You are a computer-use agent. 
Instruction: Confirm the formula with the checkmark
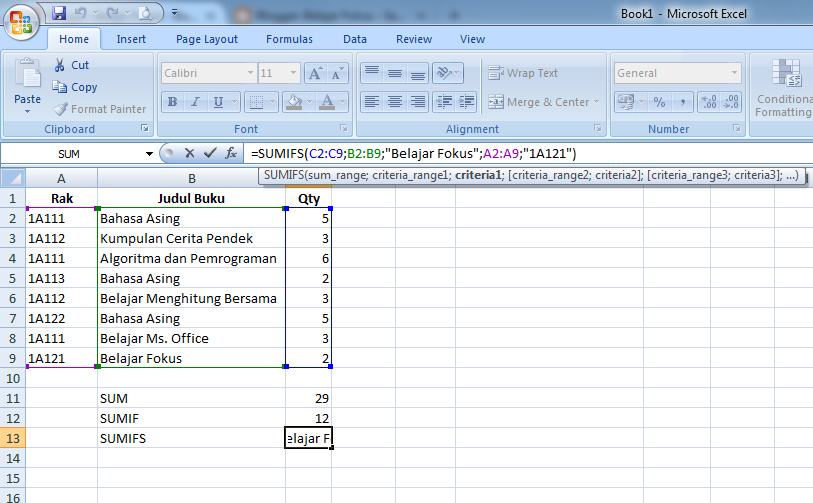pos(210,153)
